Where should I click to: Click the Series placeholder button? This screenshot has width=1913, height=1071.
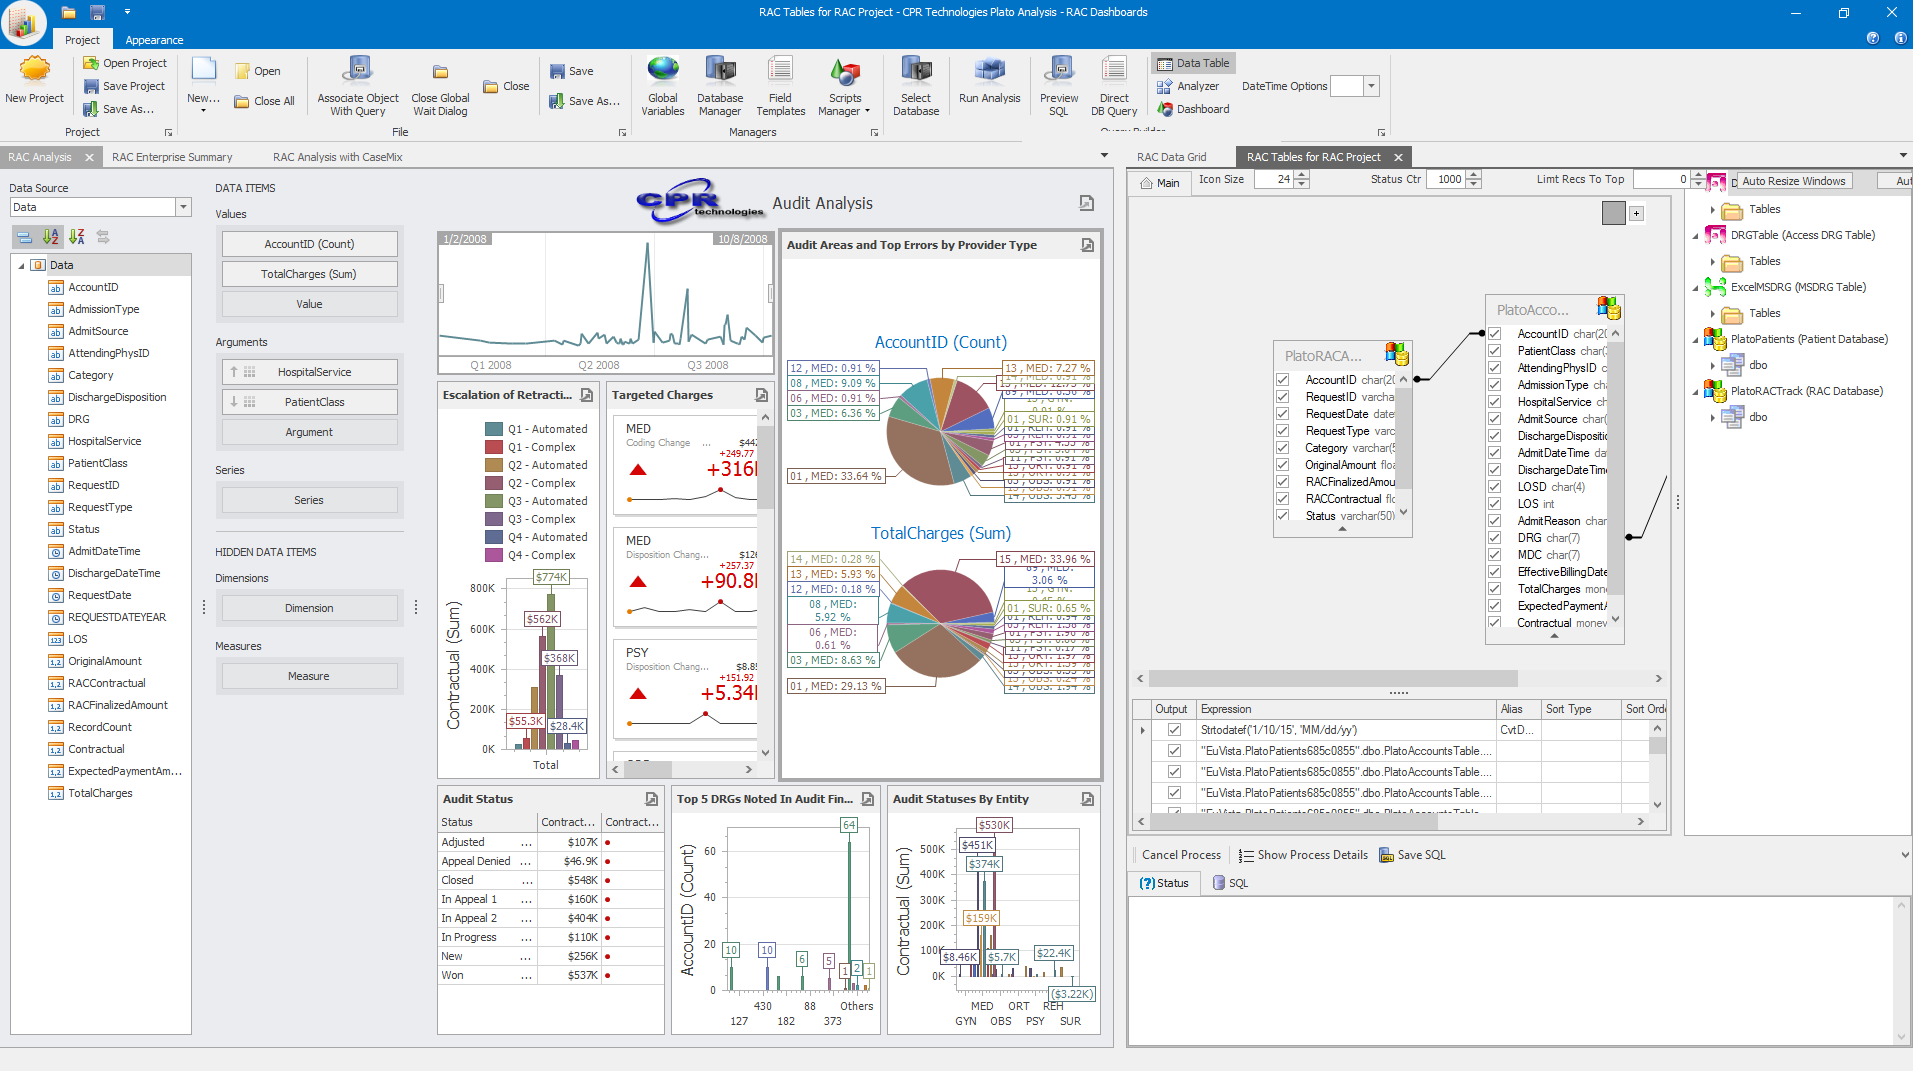309,500
